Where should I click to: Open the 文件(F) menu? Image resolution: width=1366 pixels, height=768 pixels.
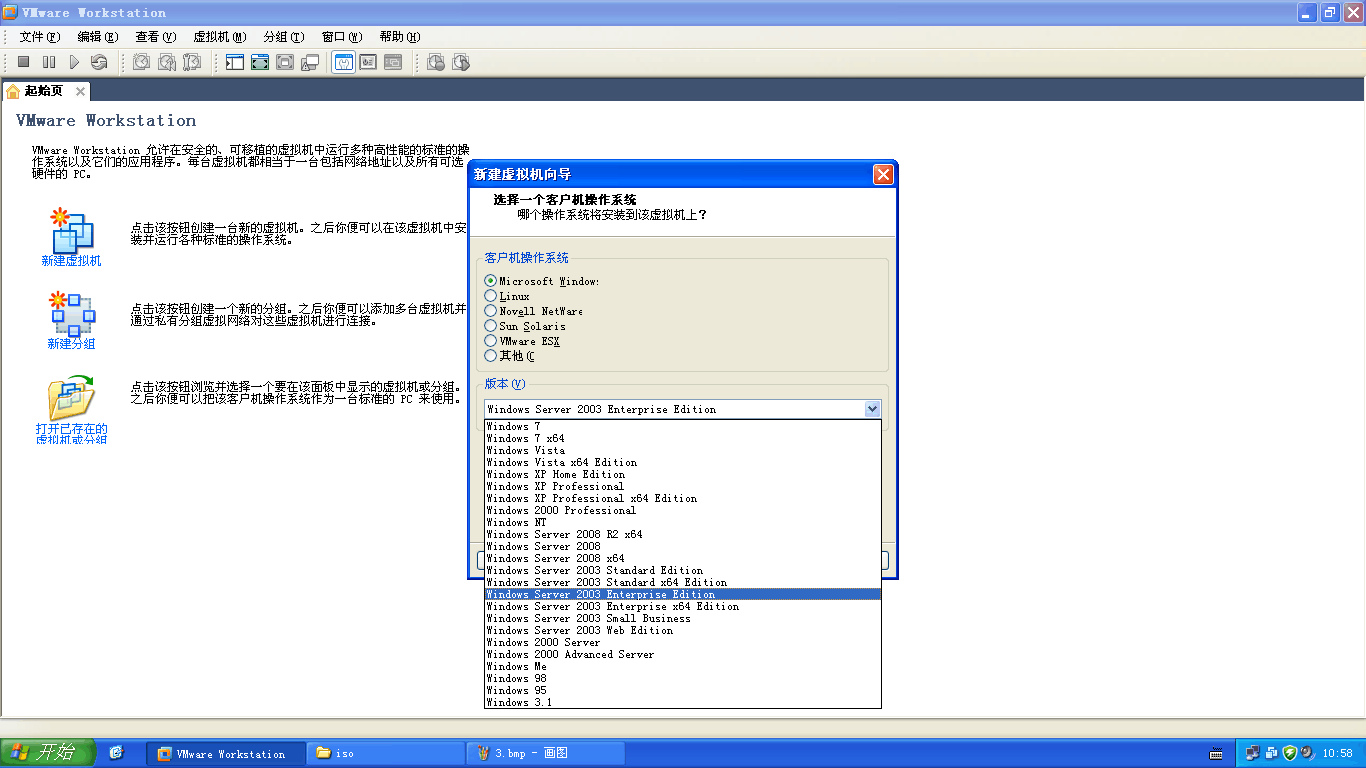(40, 37)
